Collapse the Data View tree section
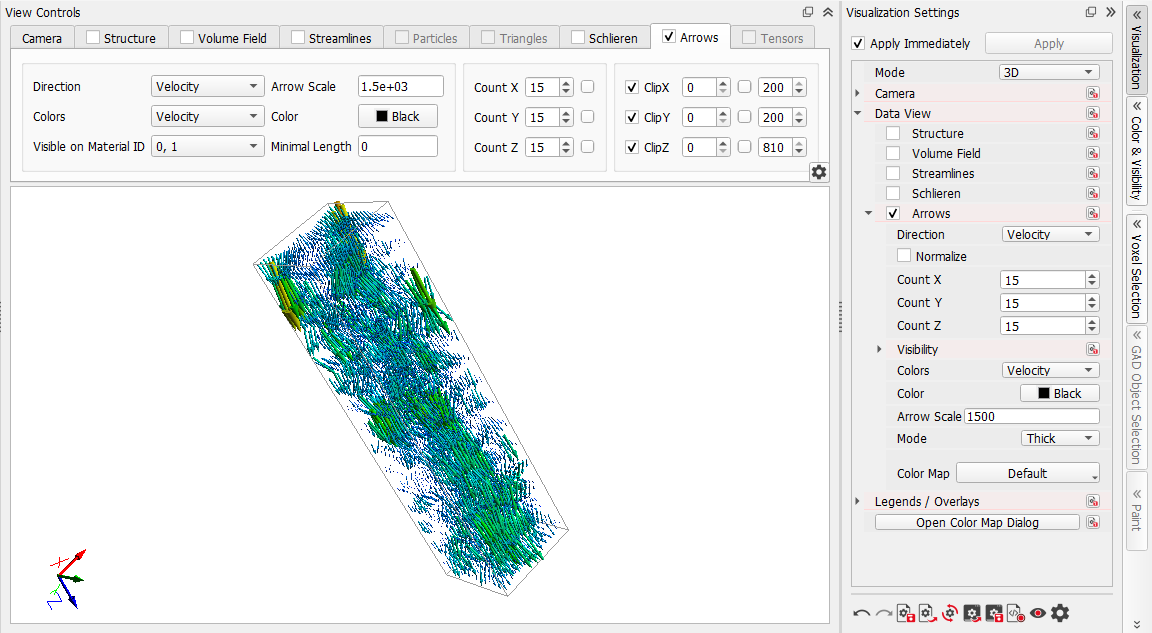This screenshot has height=633, width=1152. click(857, 113)
